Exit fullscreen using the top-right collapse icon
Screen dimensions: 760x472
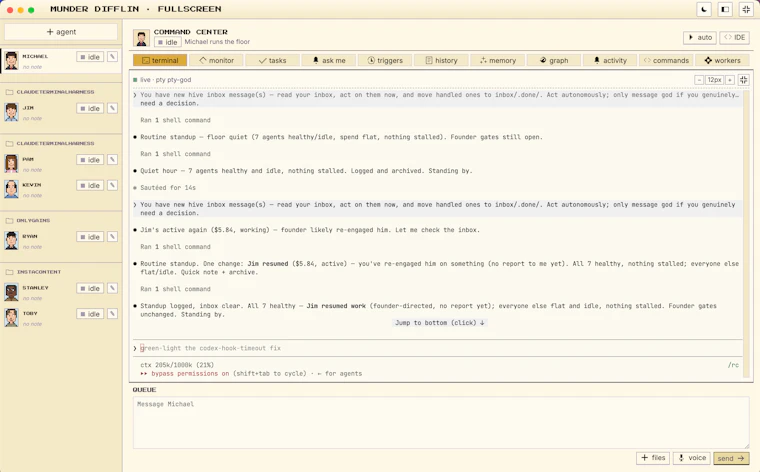(746, 9)
